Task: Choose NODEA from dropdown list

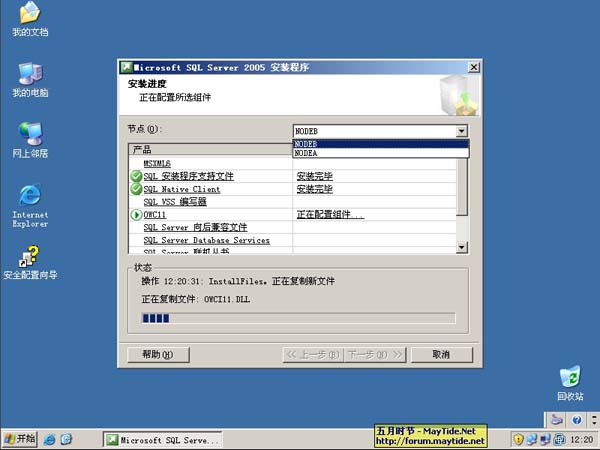Action: coord(380,153)
